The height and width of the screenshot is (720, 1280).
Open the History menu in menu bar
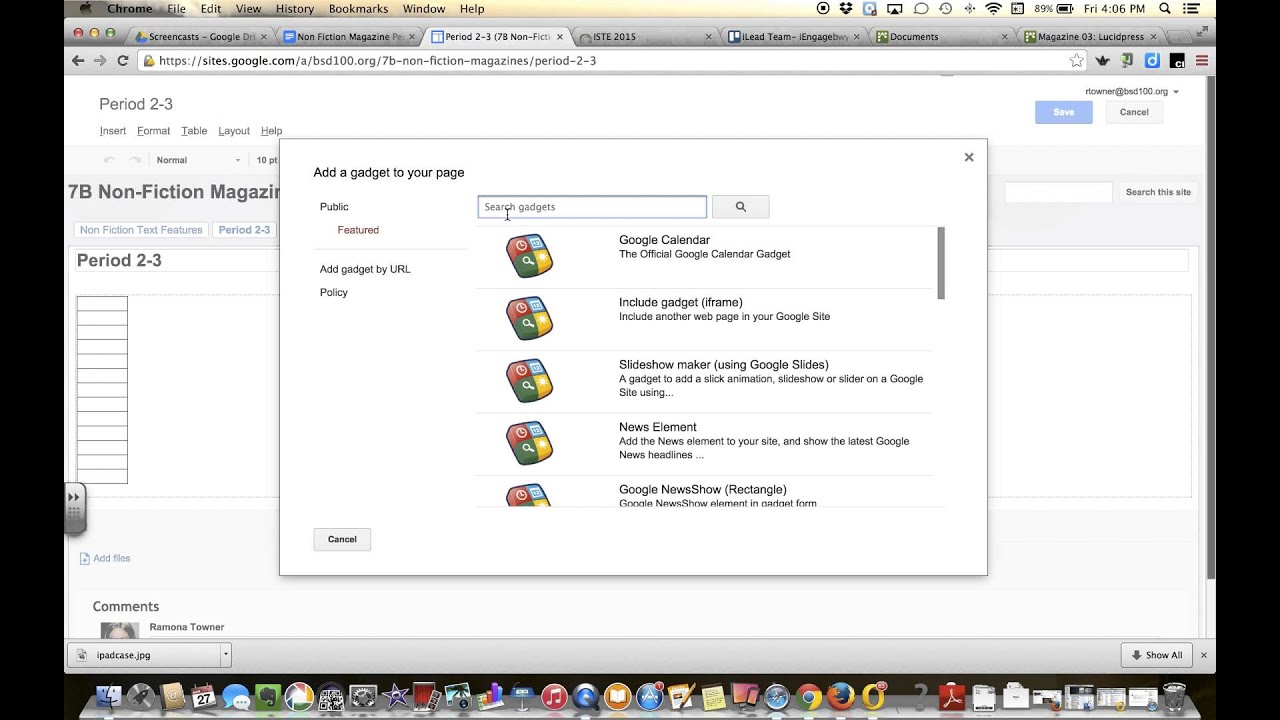pyautogui.click(x=294, y=9)
